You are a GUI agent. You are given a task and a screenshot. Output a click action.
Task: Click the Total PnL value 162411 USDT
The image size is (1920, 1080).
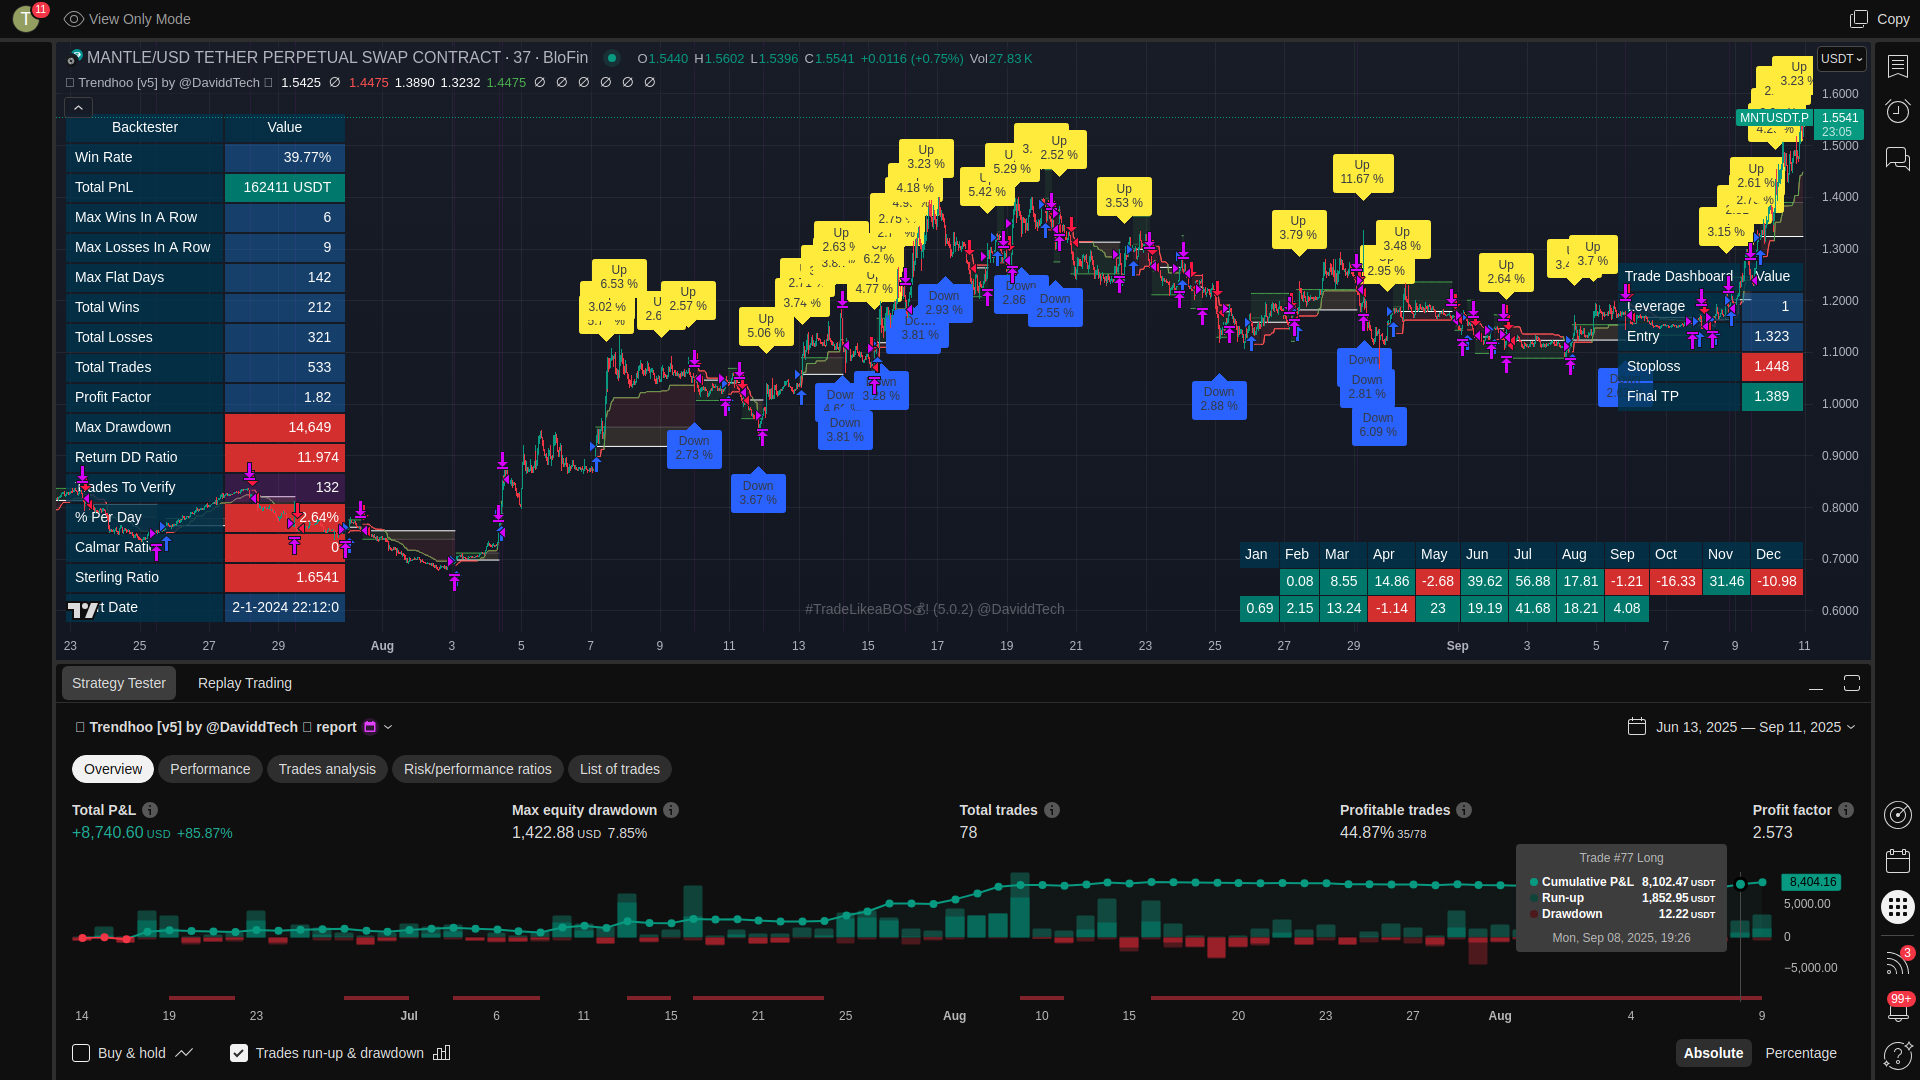[x=285, y=187]
